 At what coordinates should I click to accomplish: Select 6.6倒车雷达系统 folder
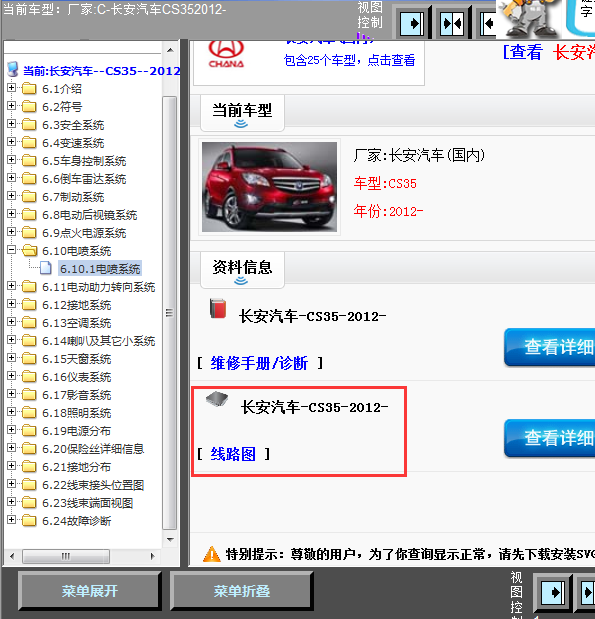click(84, 179)
